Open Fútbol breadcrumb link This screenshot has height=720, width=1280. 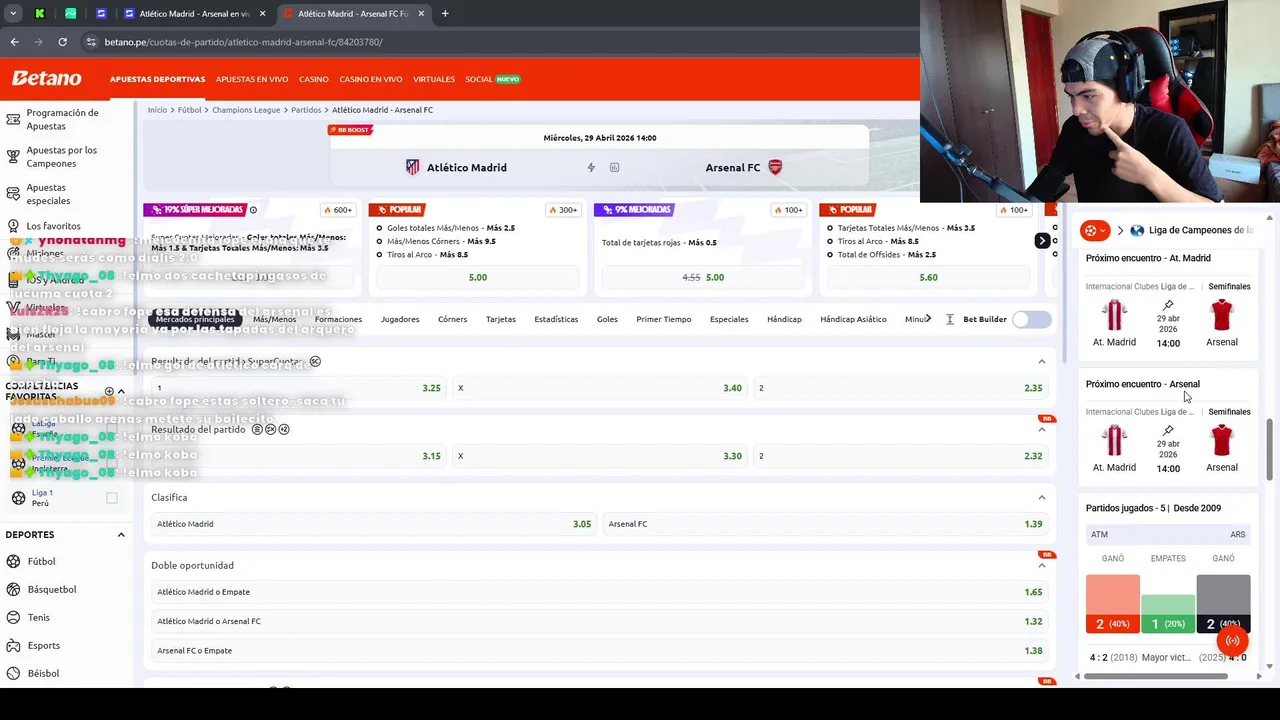(189, 110)
